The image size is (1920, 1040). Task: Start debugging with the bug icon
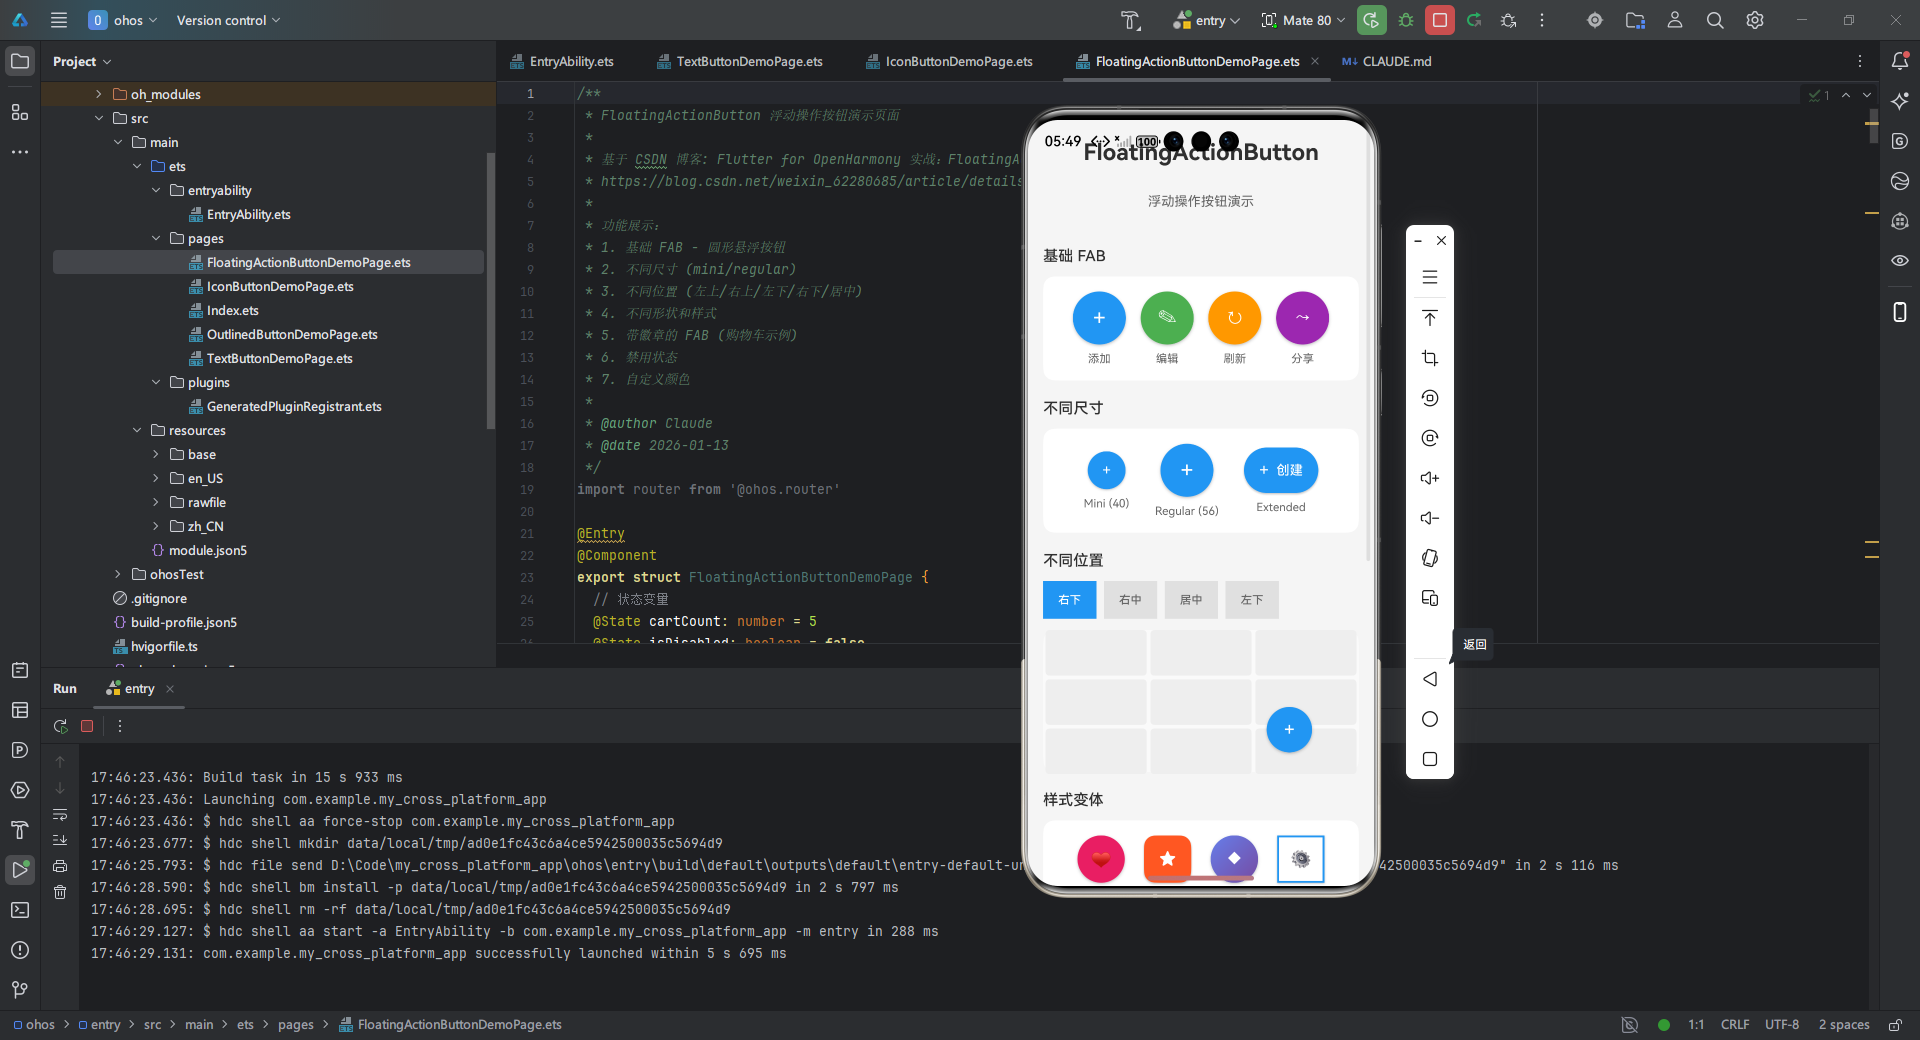[1406, 20]
